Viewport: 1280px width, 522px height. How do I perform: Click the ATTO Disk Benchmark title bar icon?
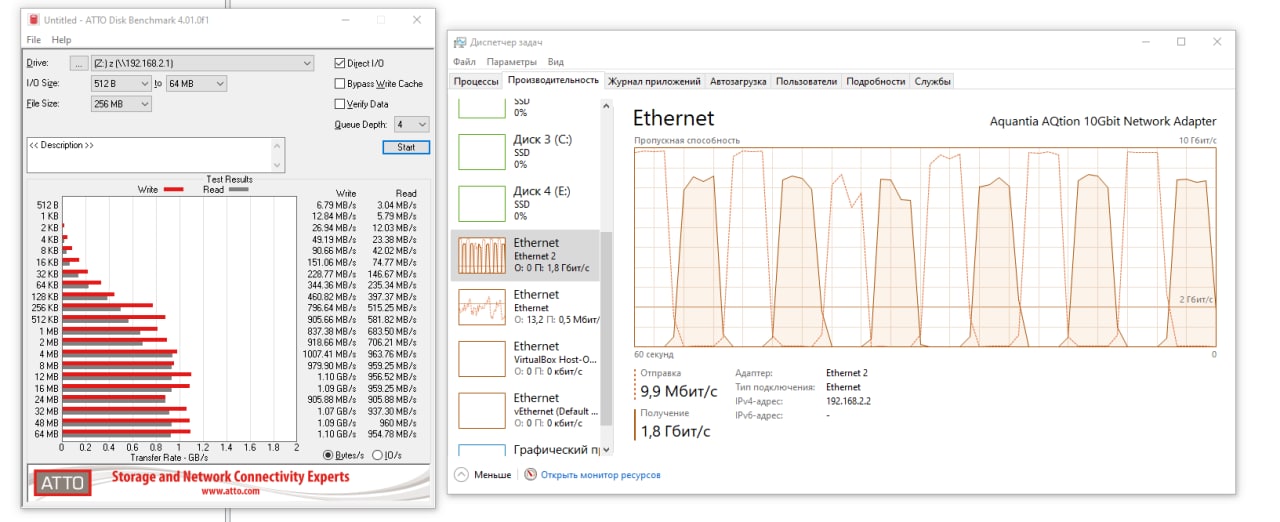pos(34,19)
